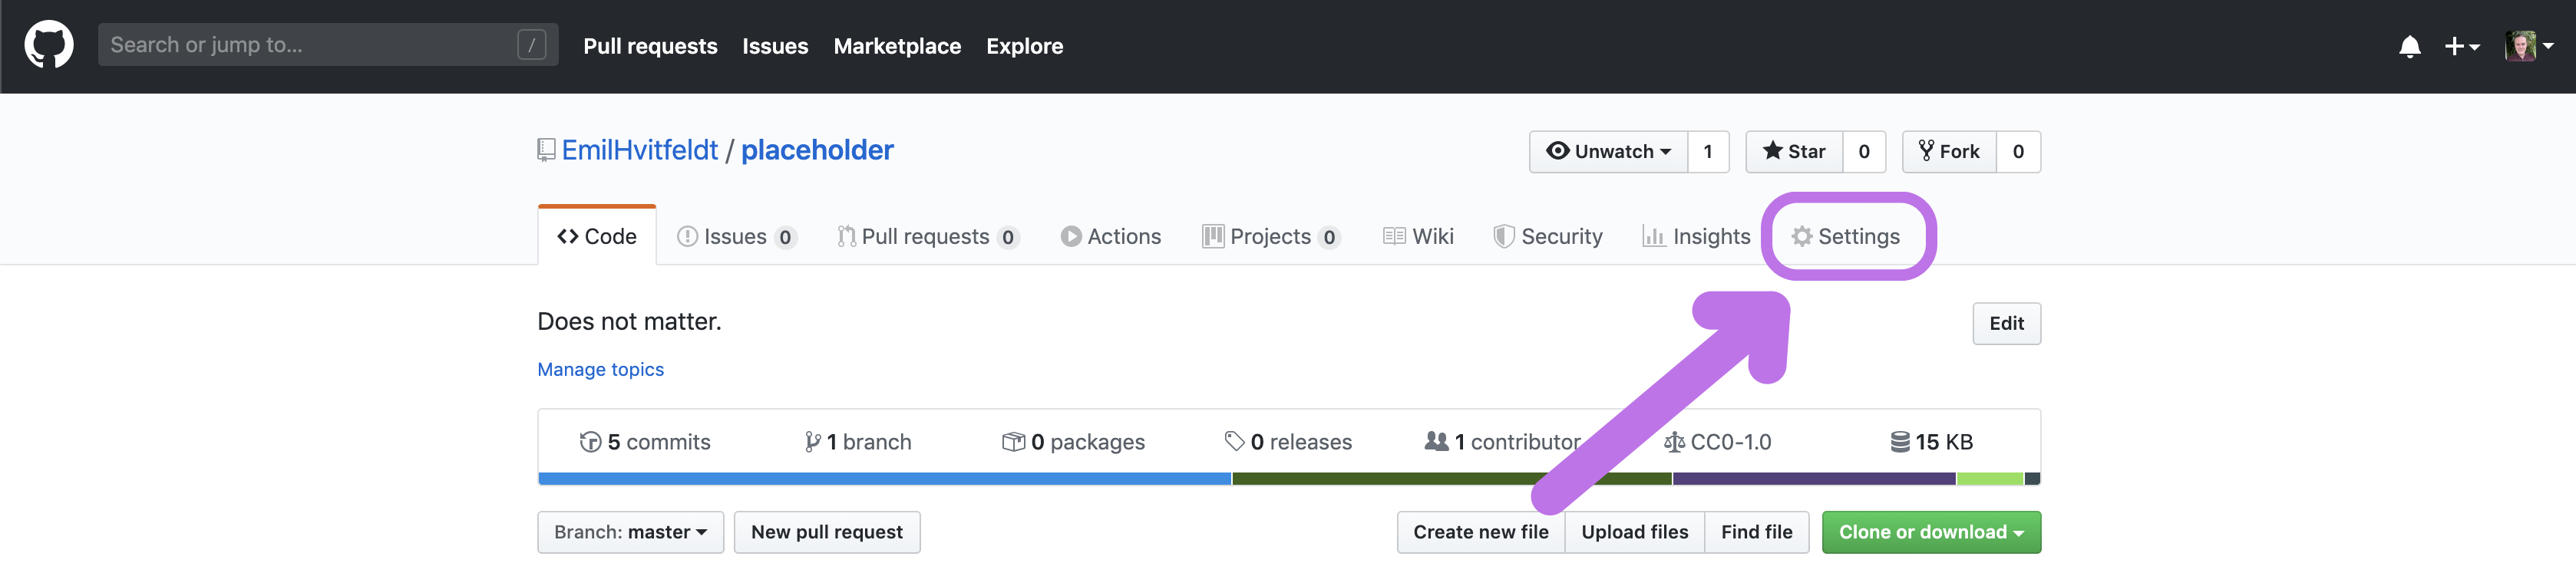Focus the Search or jump to field
Viewport: 2576px width, 563px height.
(x=328, y=45)
